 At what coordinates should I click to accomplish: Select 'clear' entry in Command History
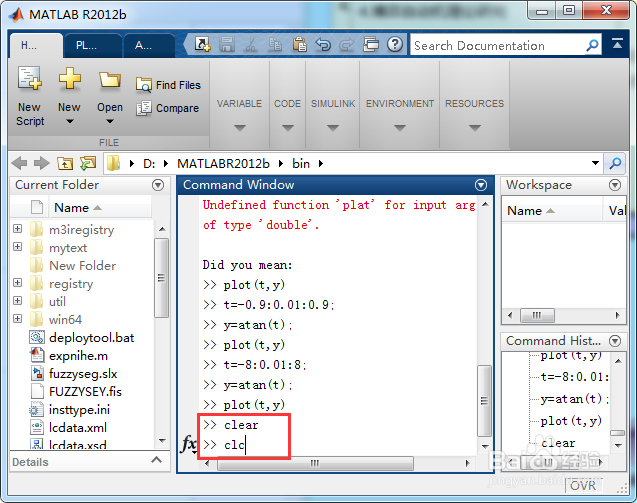pos(558,442)
